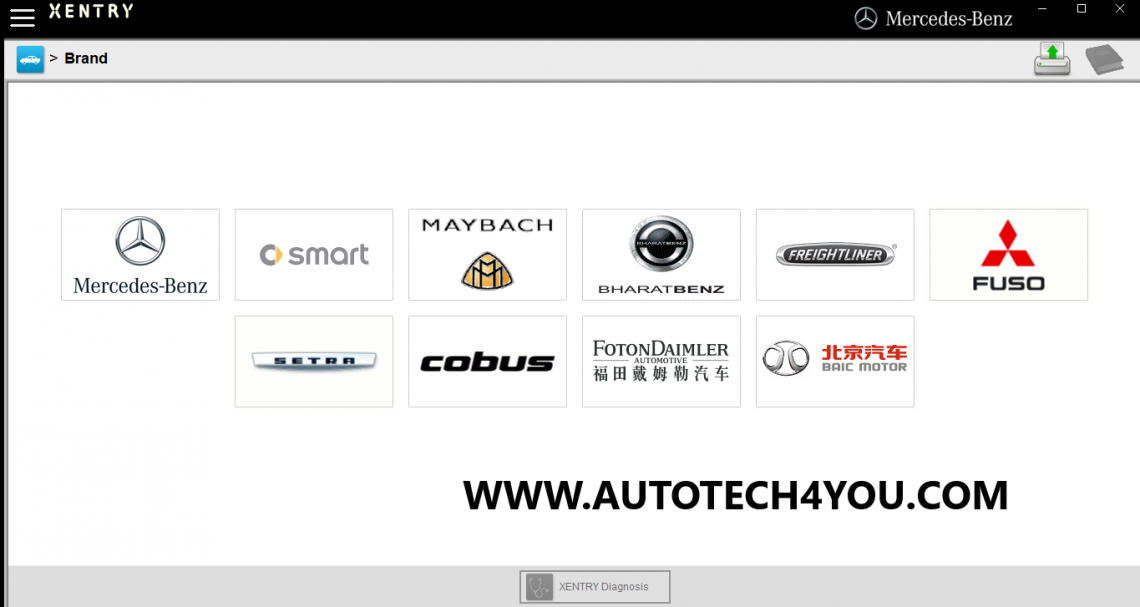Open the manual book icon
The width and height of the screenshot is (1140, 607).
pyautogui.click(x=1104, y=60)
